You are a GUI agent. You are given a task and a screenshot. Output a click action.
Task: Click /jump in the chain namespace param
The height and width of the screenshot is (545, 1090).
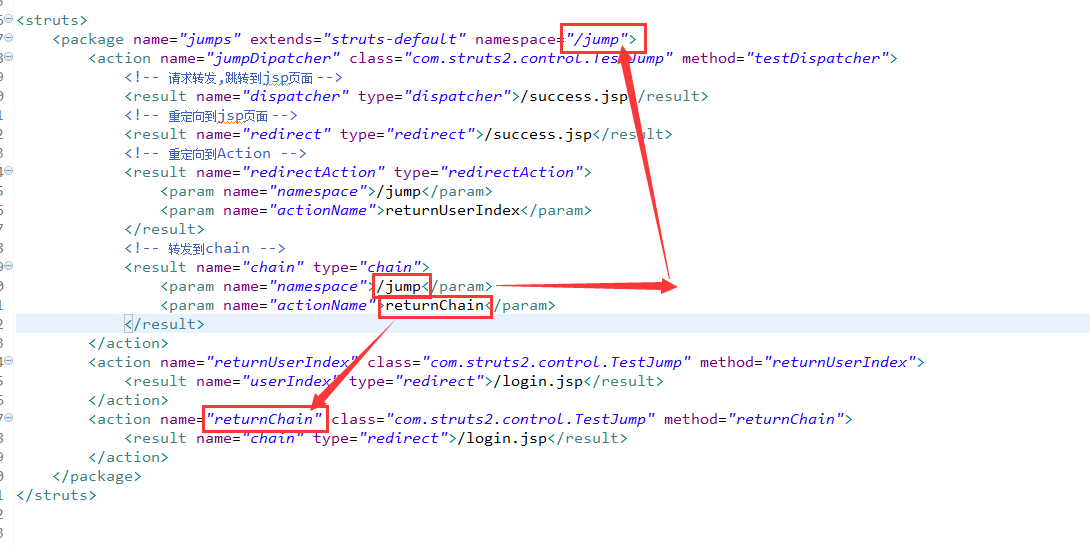[x=399, y=286]
